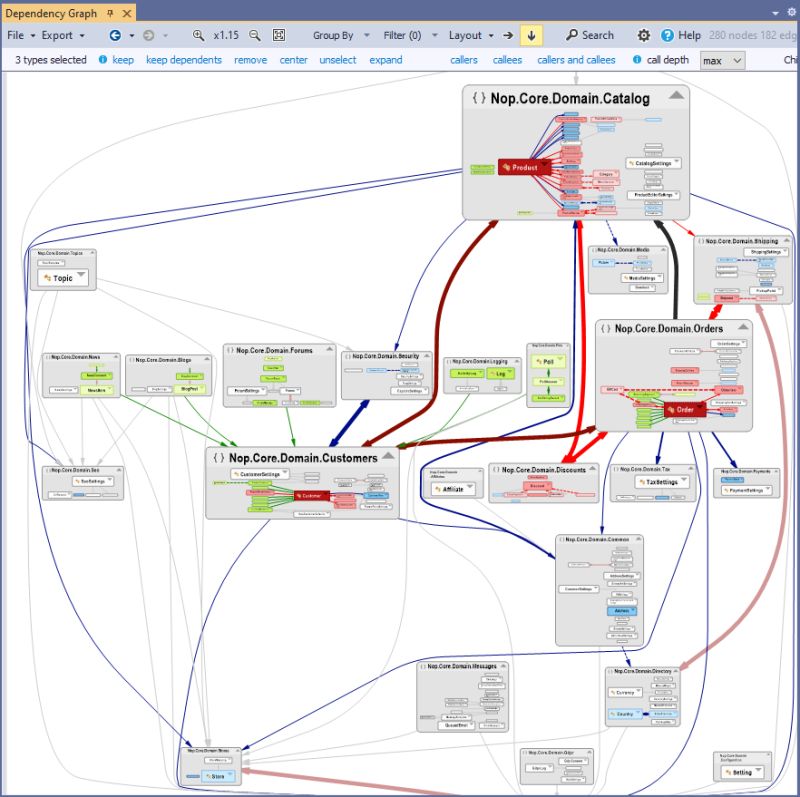The image size is (800, 797).
Task: Select the Dependency Graph tab
Action: pos(55,14)
